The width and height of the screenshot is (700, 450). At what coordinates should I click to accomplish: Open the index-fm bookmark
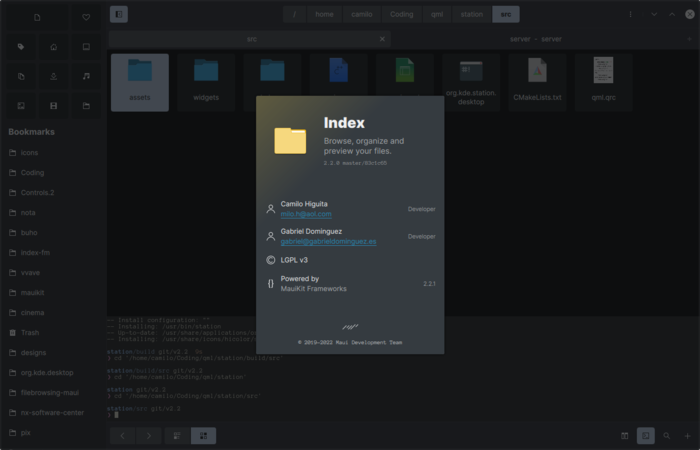[54, 253]
